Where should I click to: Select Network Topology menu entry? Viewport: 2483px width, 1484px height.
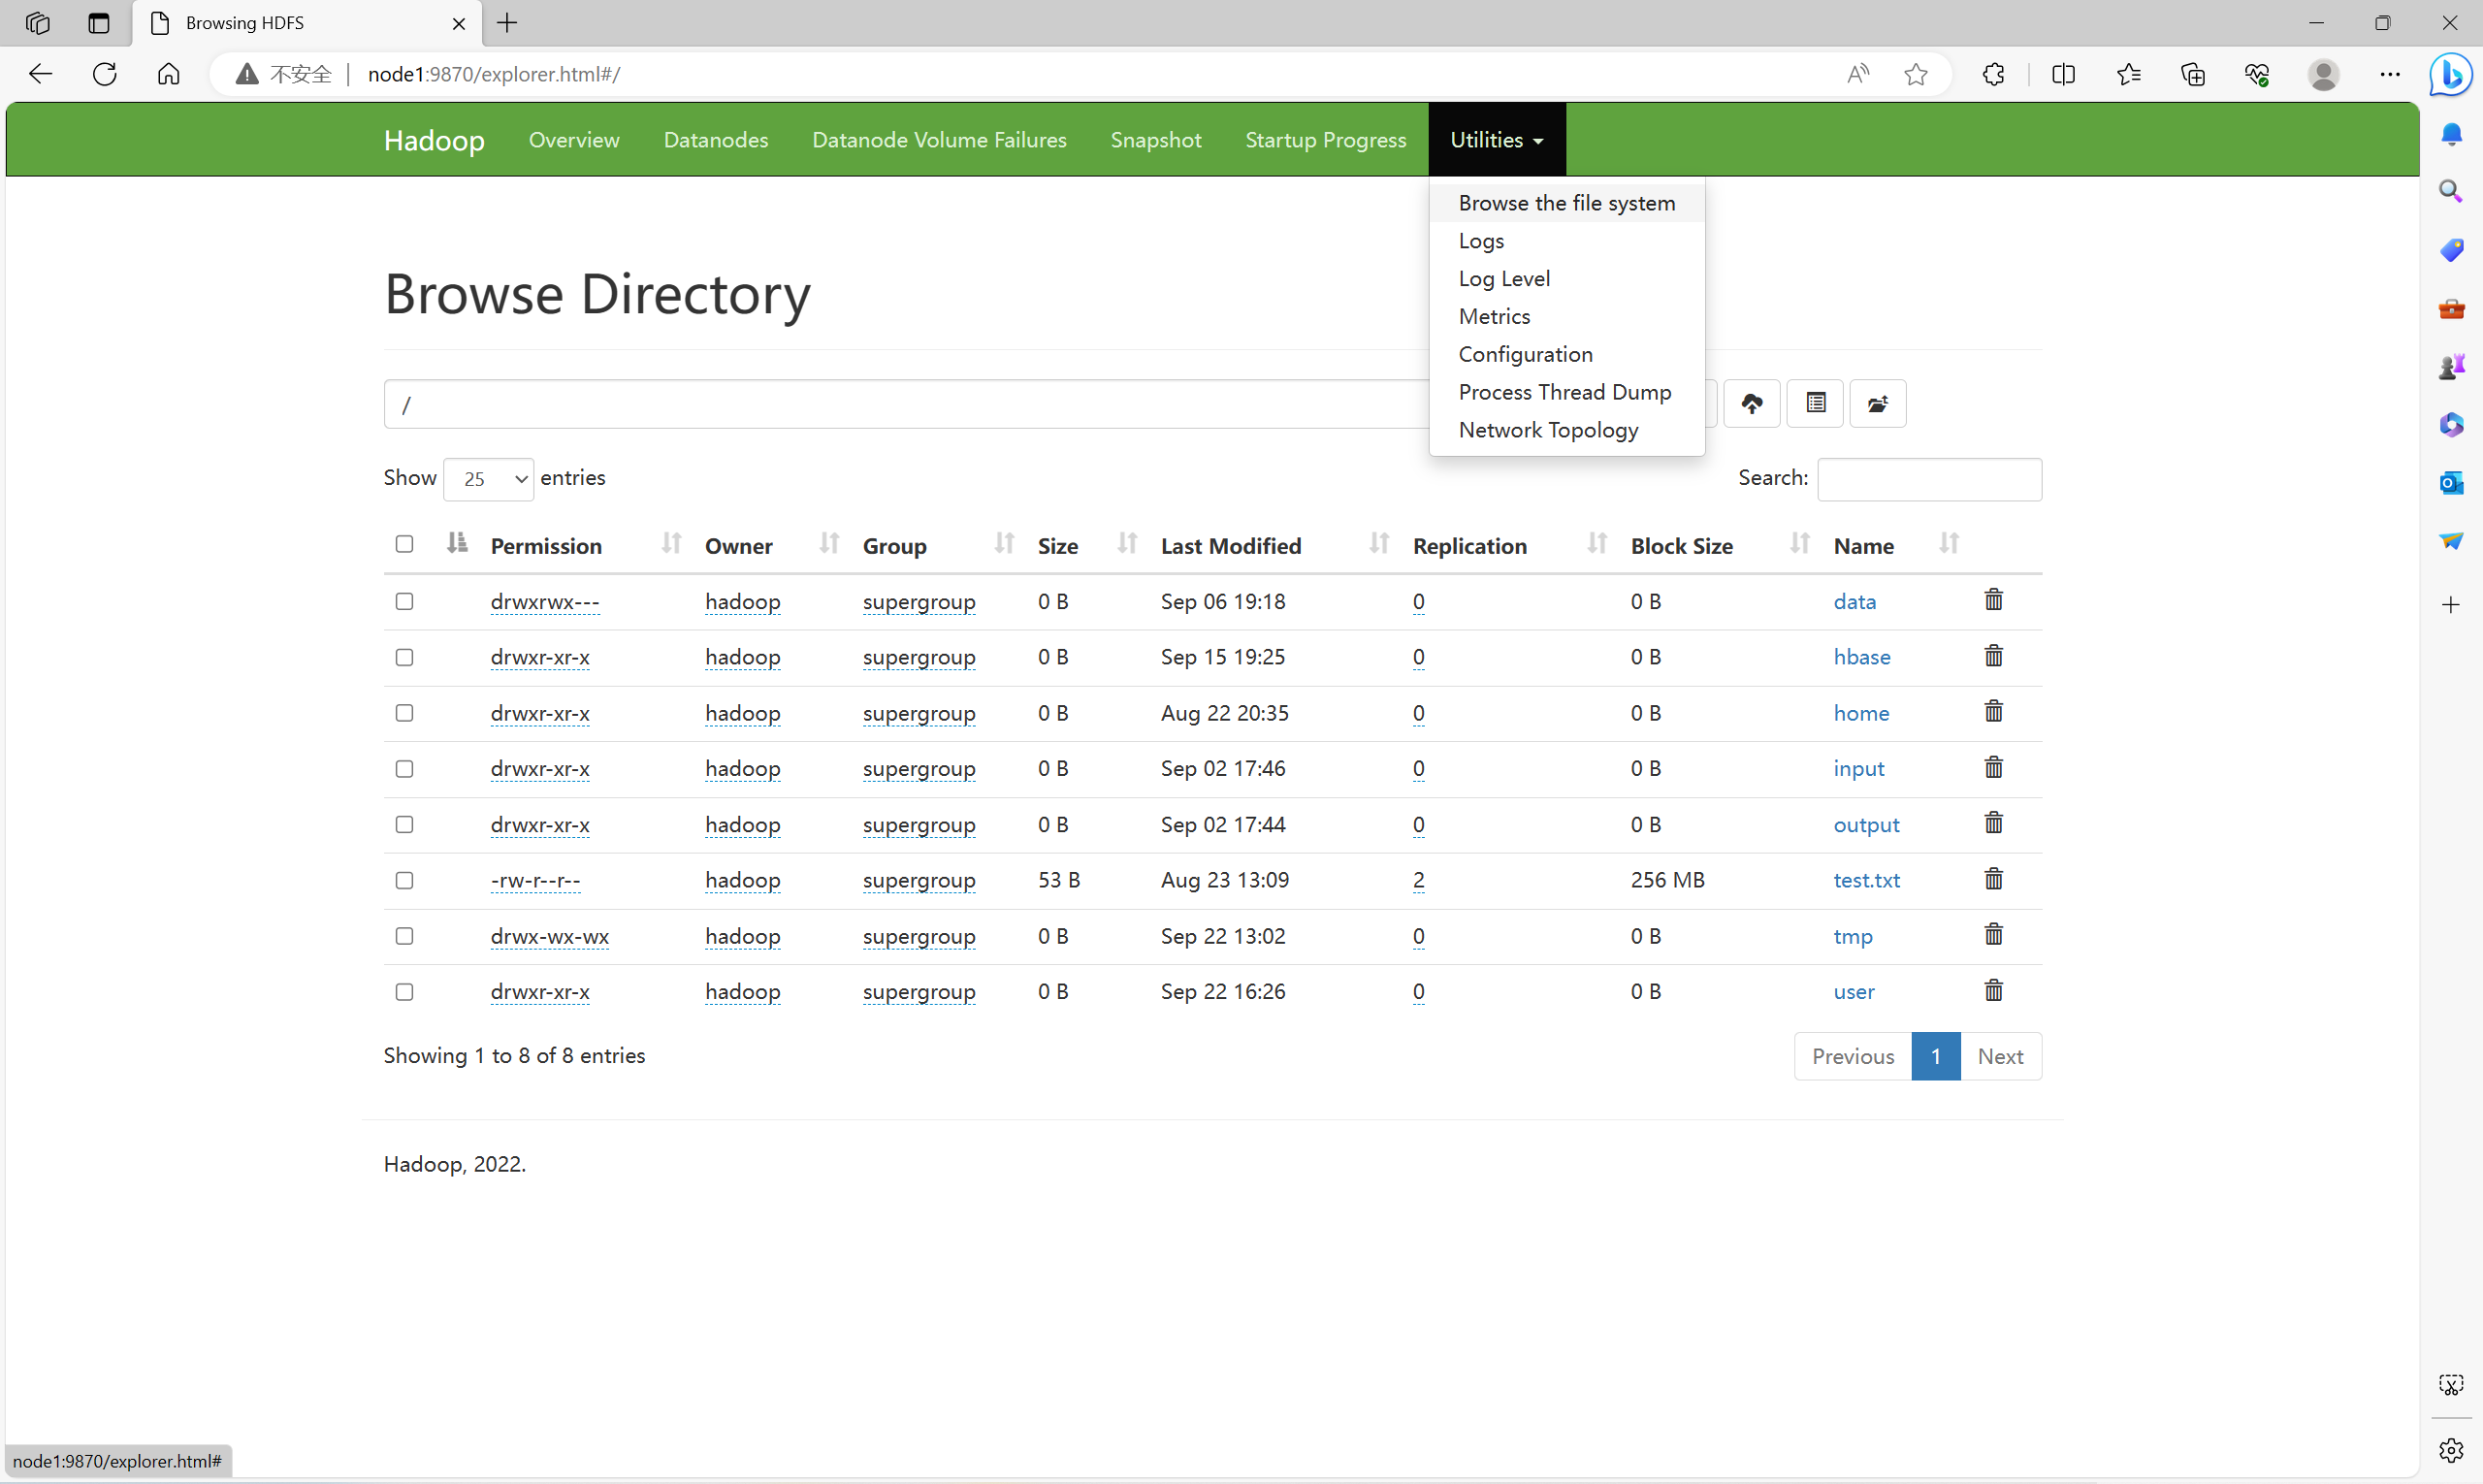[x=1547, y=430]
